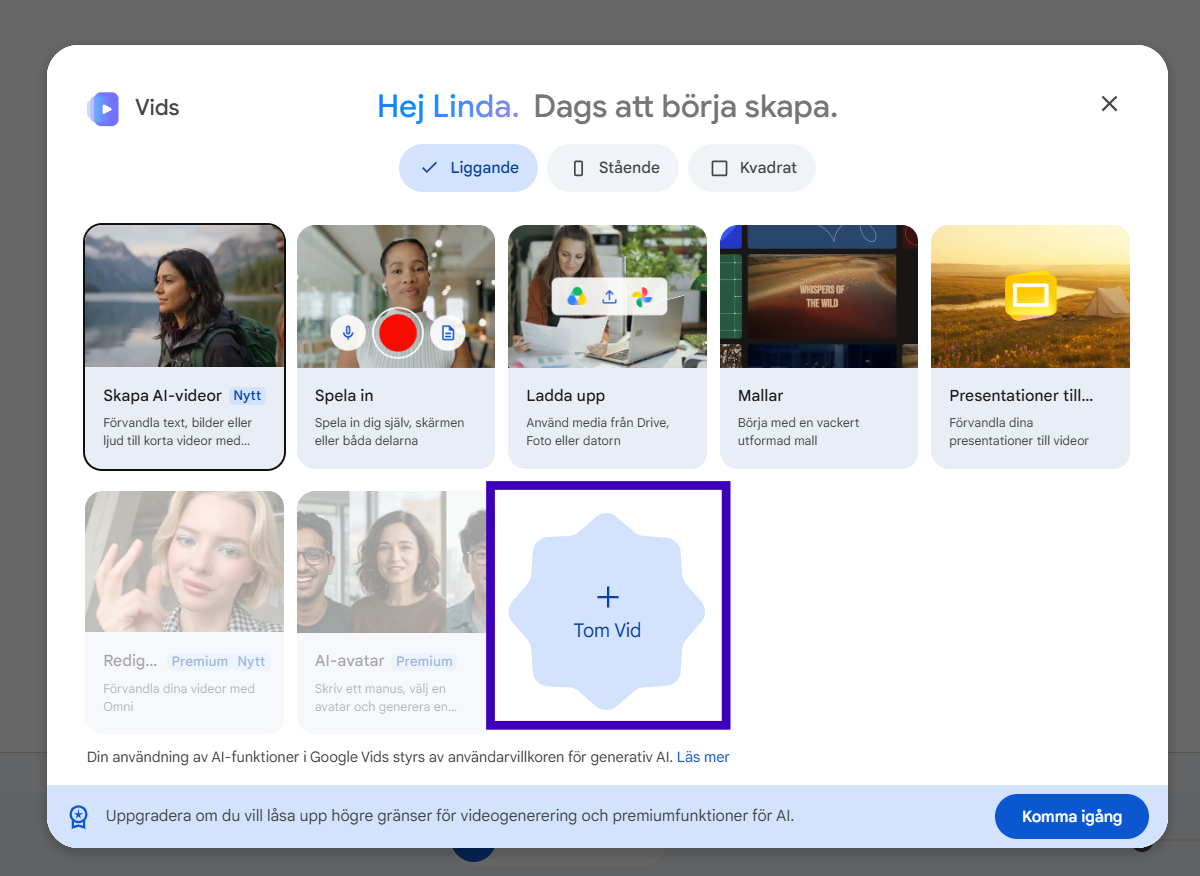Click the Premium AI-avatar card
This screenshot has height=876, width=1200.
391,612
